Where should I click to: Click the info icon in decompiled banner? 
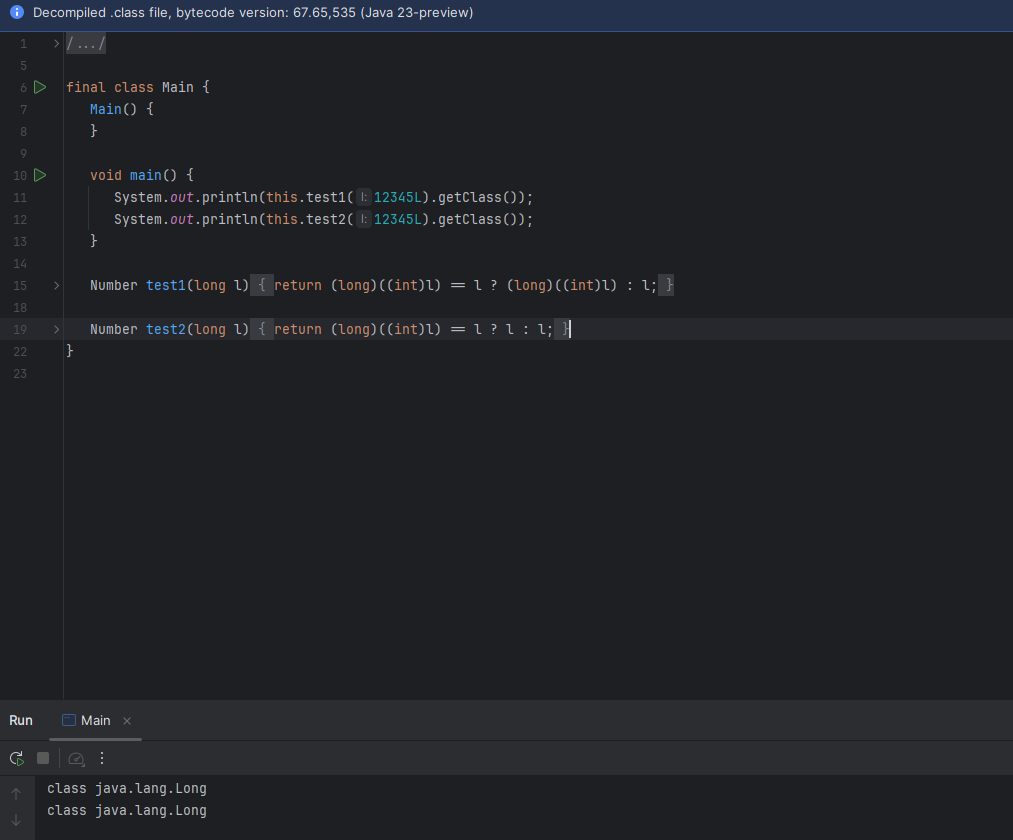pos(17,12)
